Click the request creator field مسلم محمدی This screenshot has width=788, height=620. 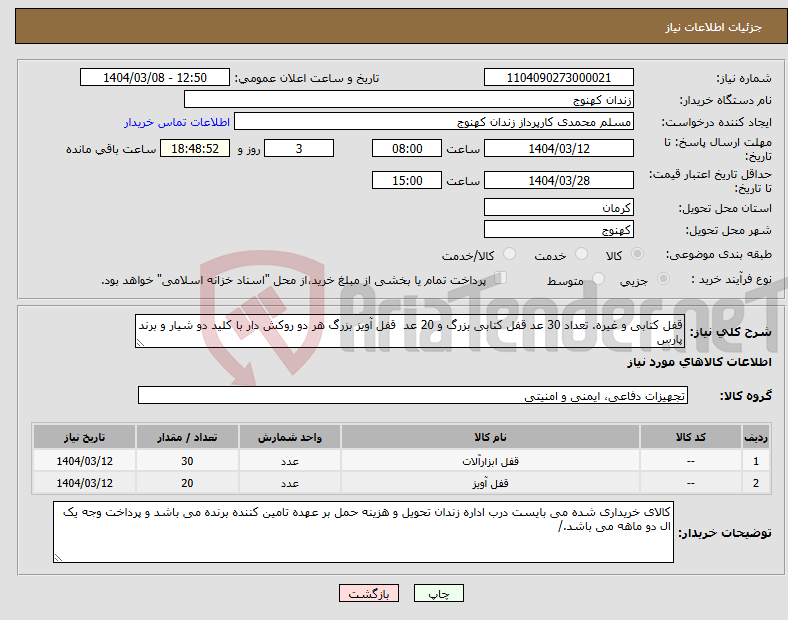(x=434, y=122)
